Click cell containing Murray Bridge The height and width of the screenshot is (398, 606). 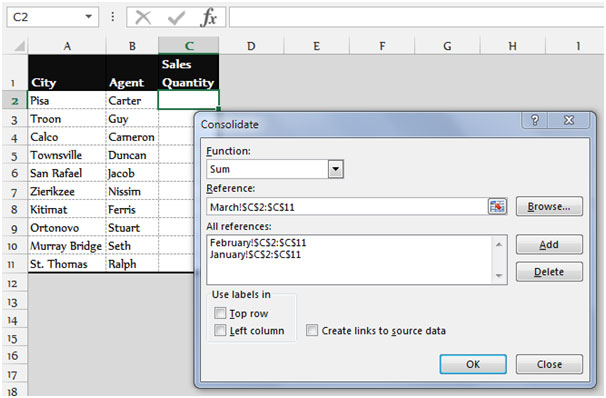[x=67, y=246]
